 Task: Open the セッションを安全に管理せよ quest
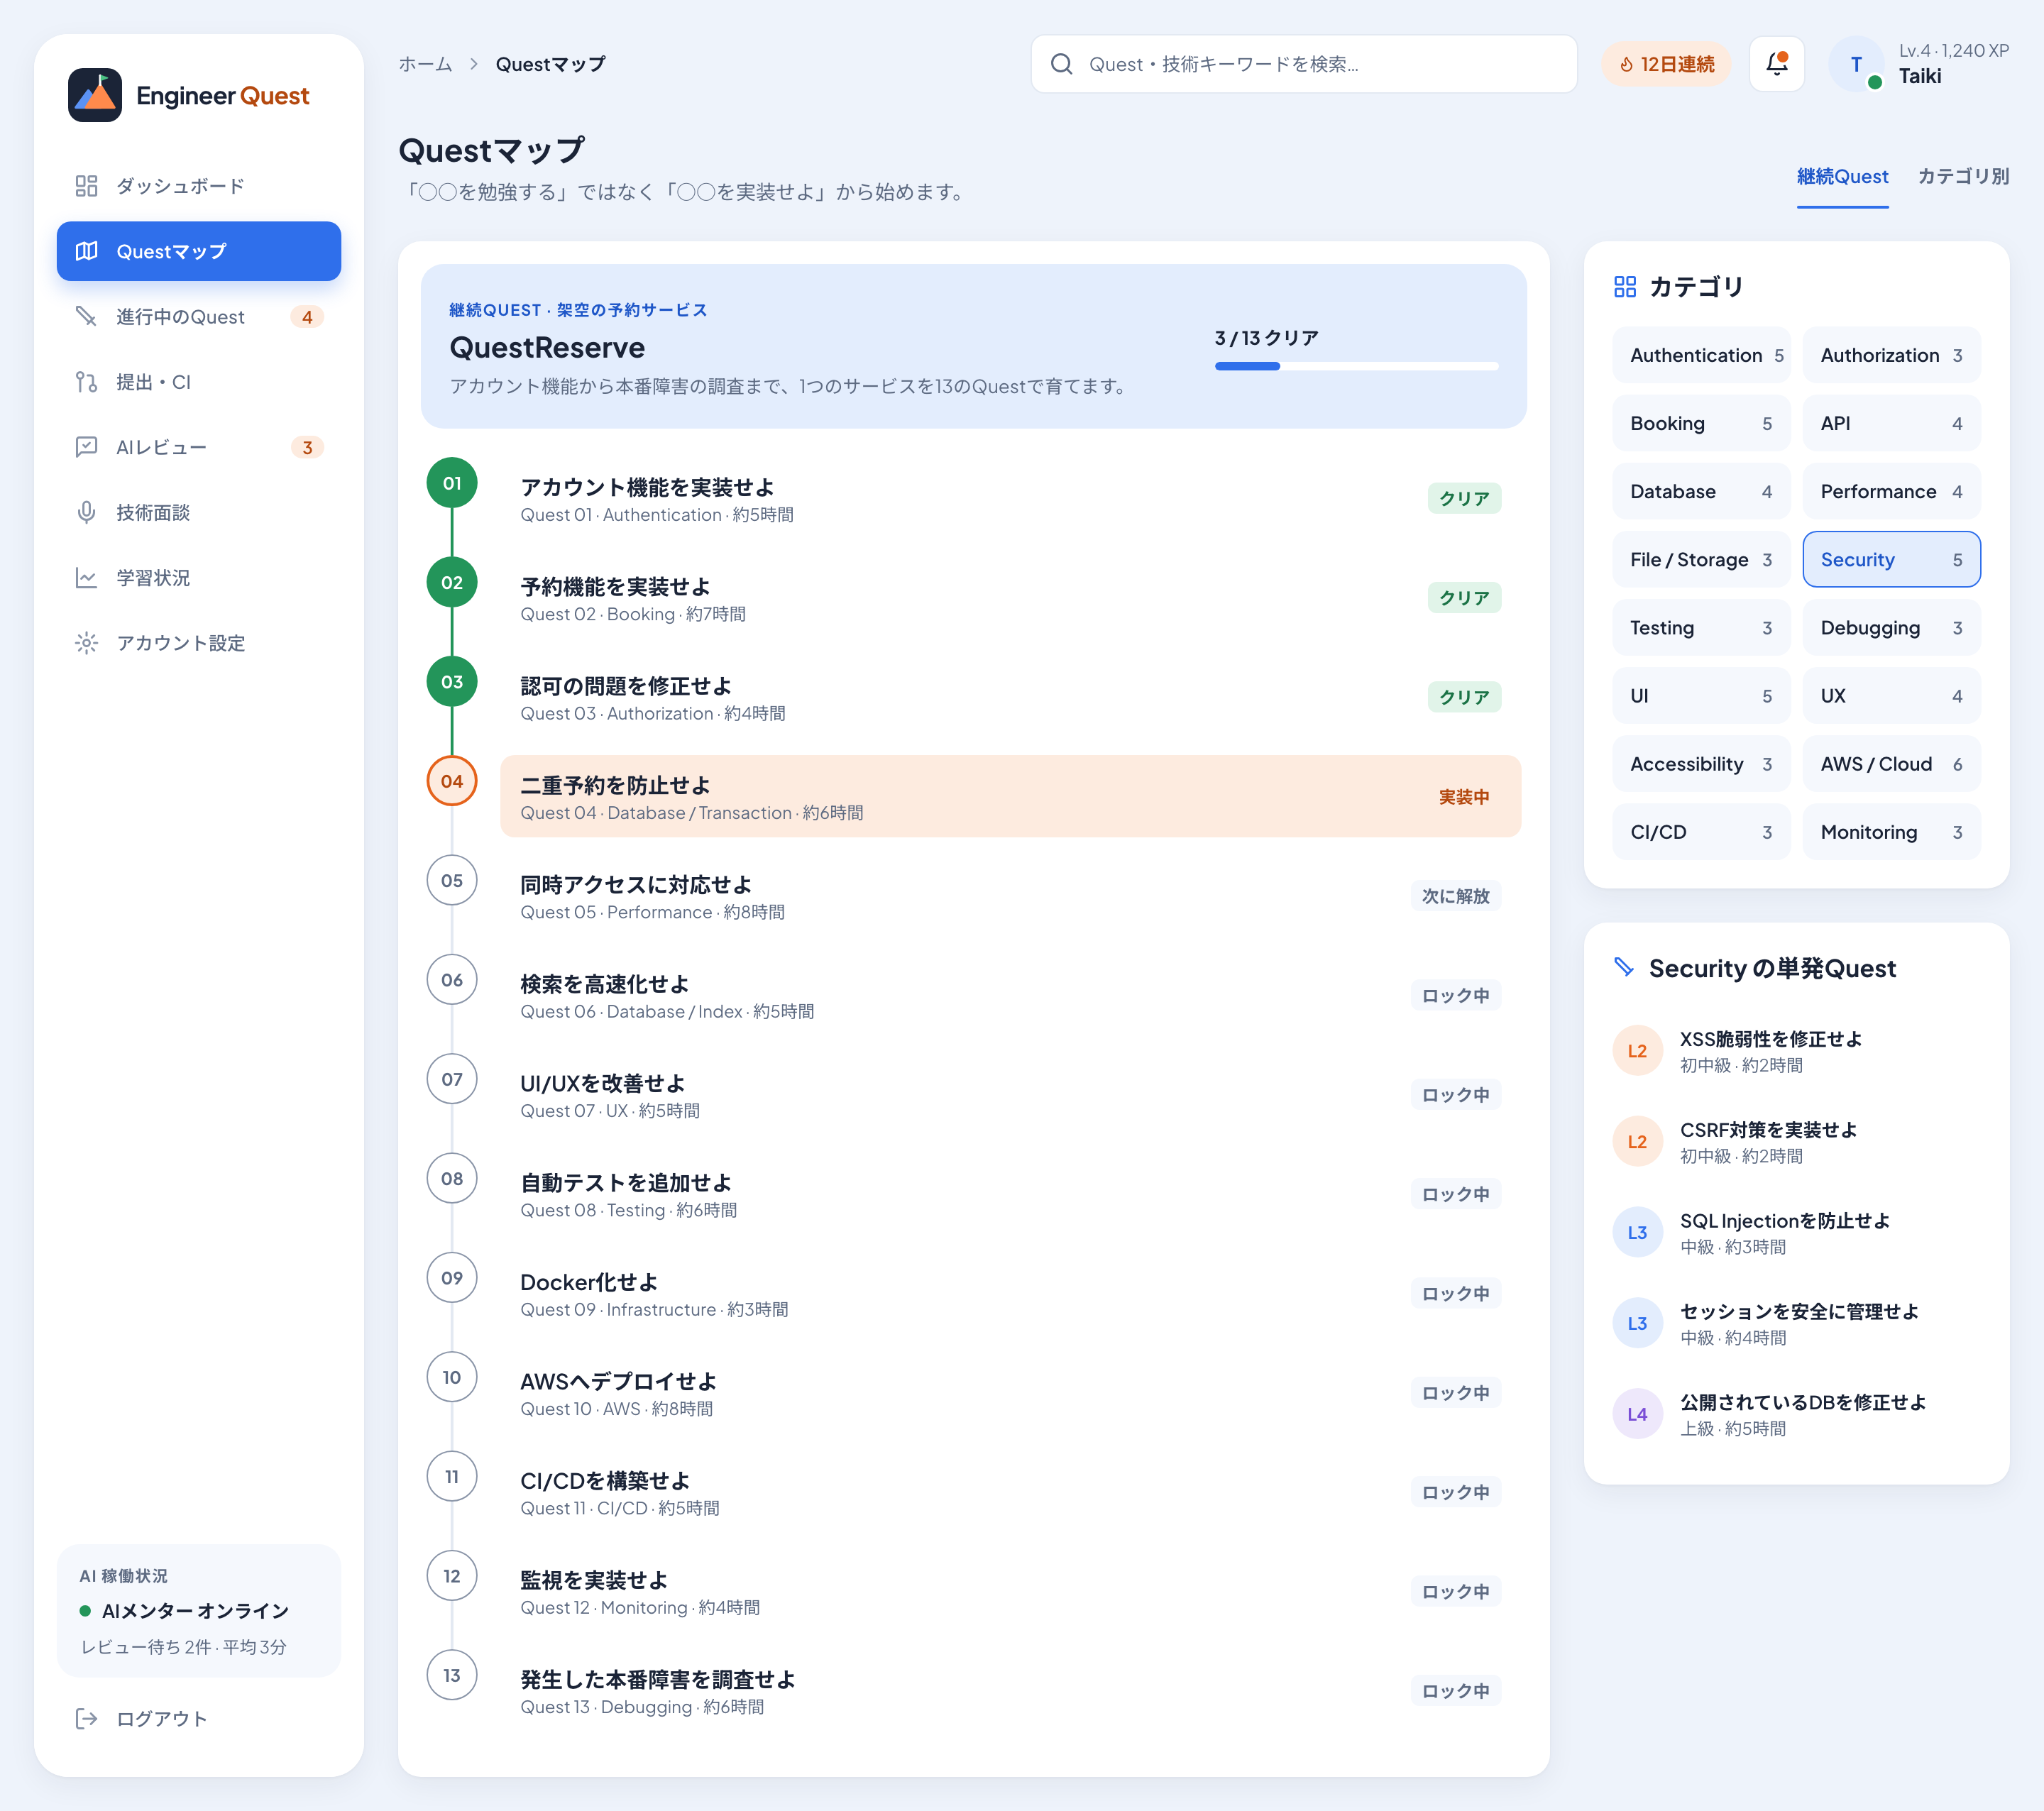tap(1796, 1323)
